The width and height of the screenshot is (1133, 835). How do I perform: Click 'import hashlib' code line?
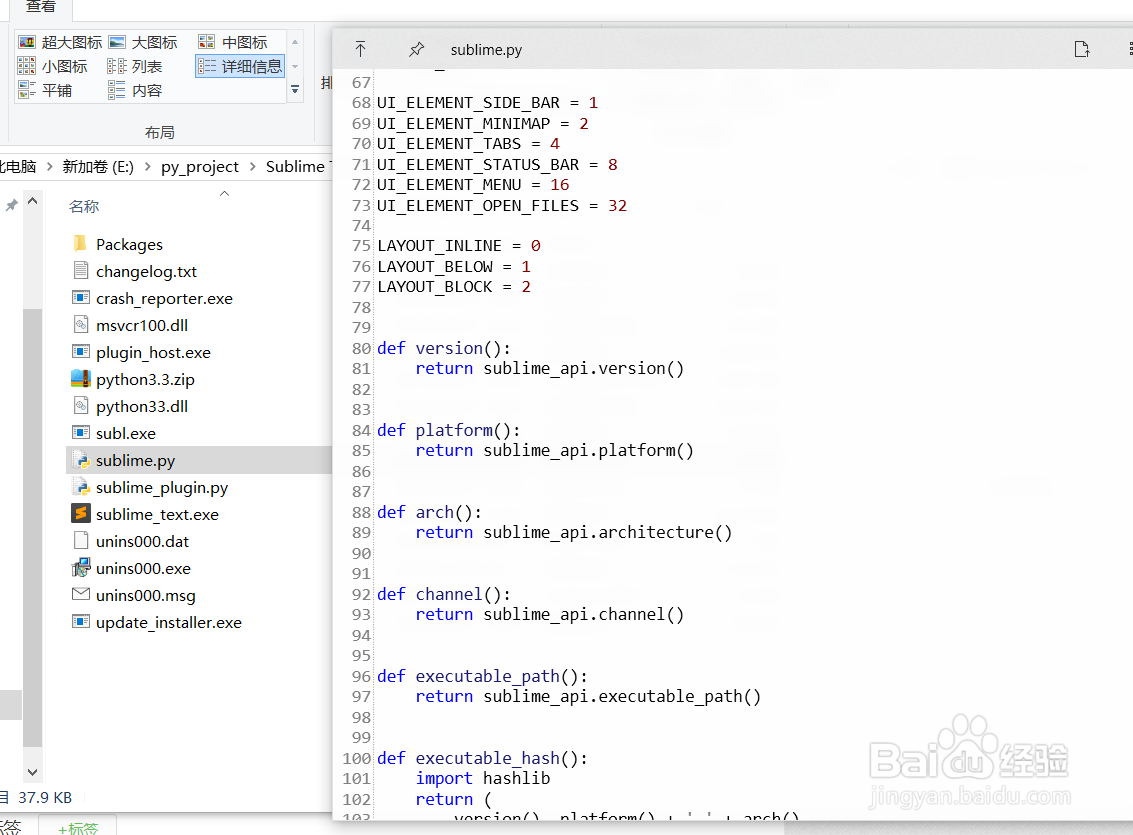click(x=483, y=779)
